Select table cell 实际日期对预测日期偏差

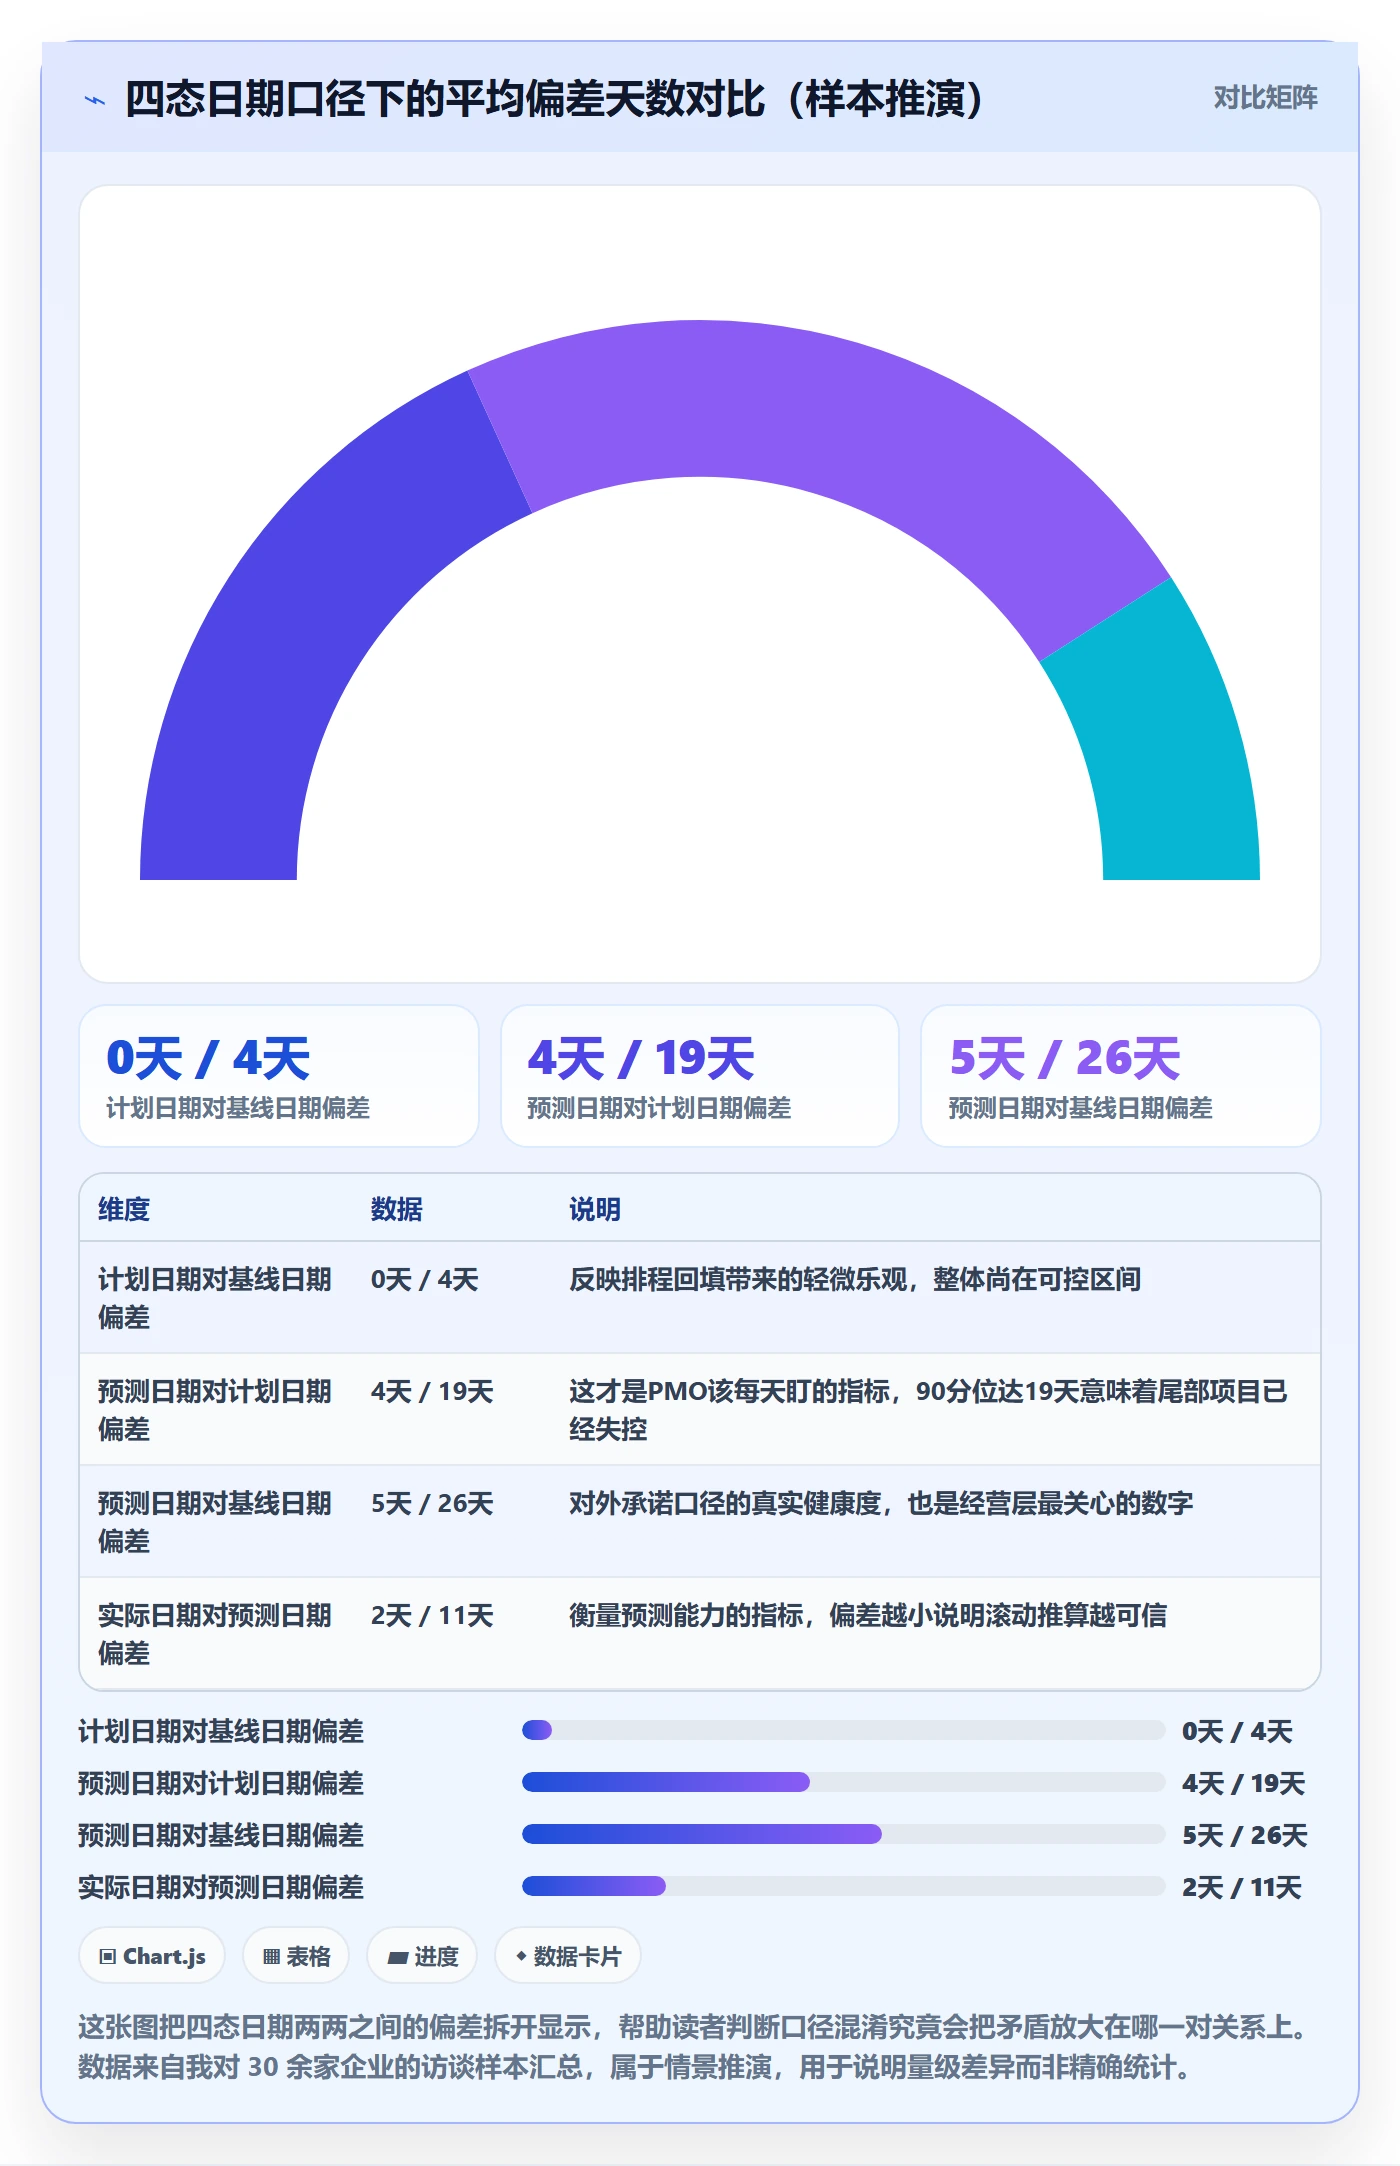point(215,1634)
